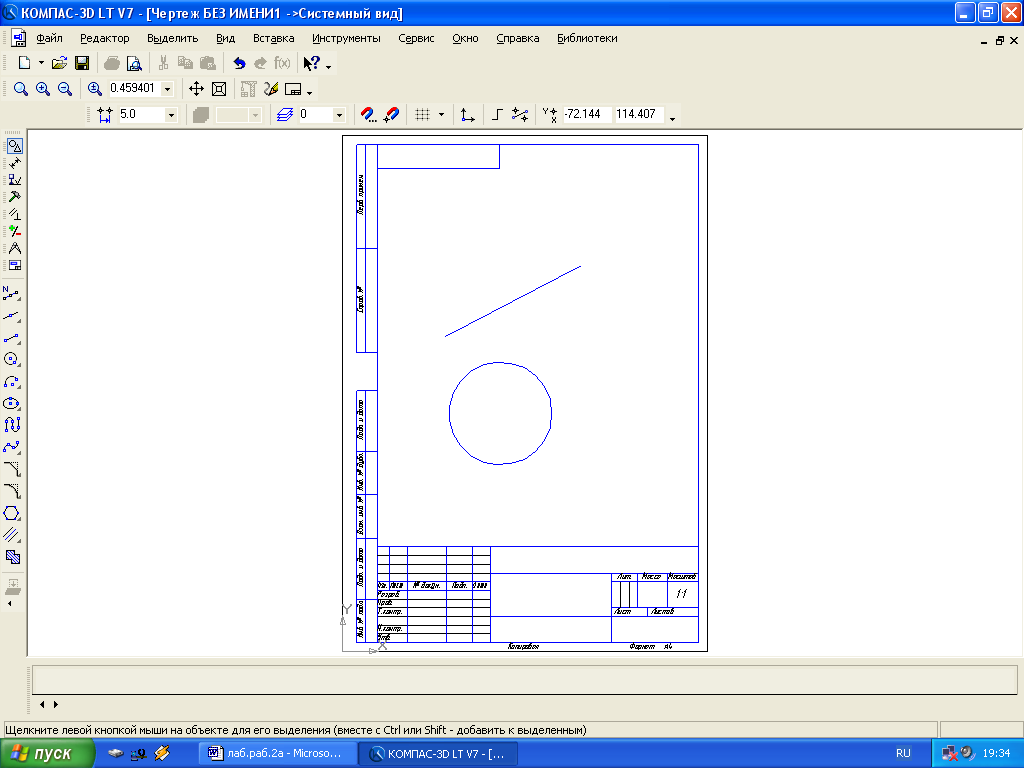Open the zoom scale 0.459401 dropdown
Image resolution: width=1024 pixels, height=768 pixels.
pos(168,89)
